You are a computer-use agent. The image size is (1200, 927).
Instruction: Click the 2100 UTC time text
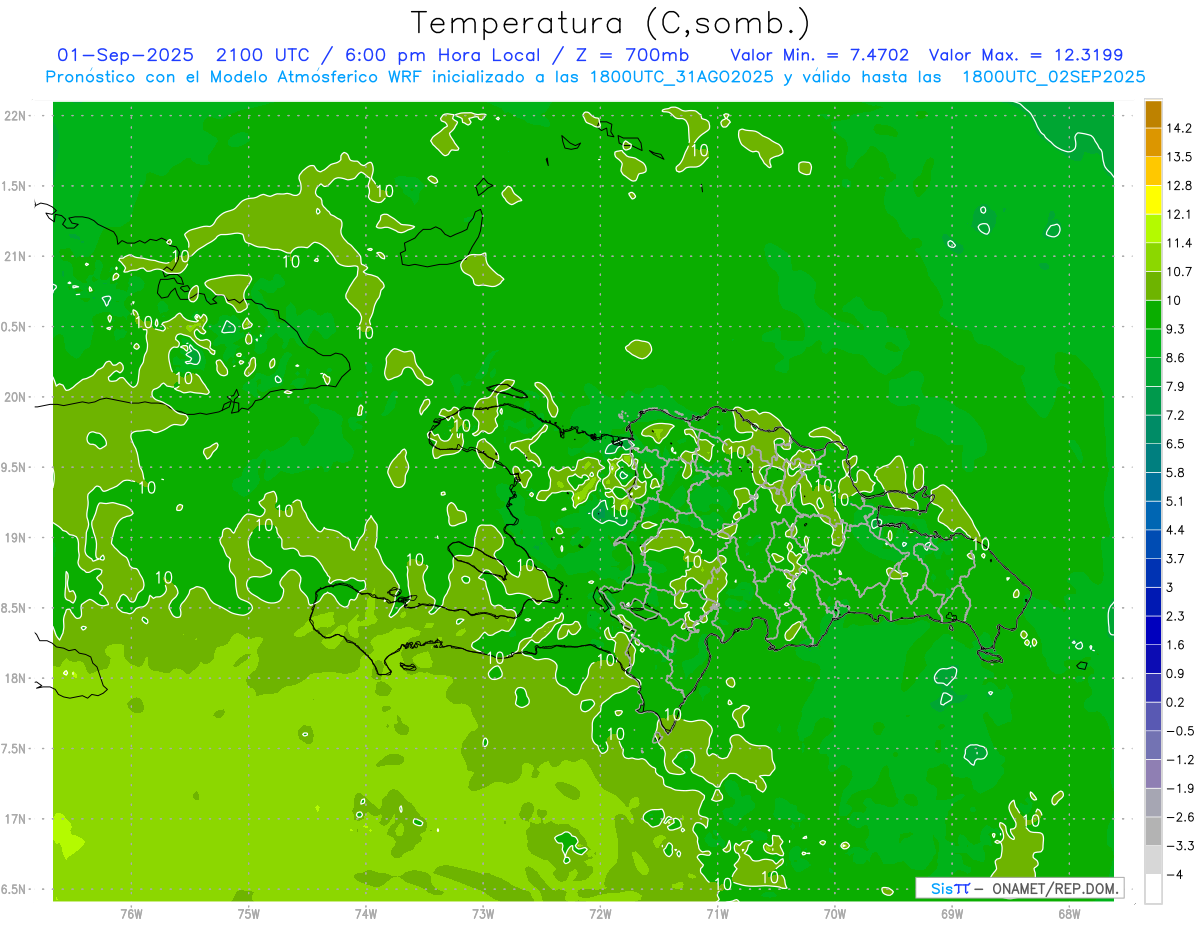266,55
